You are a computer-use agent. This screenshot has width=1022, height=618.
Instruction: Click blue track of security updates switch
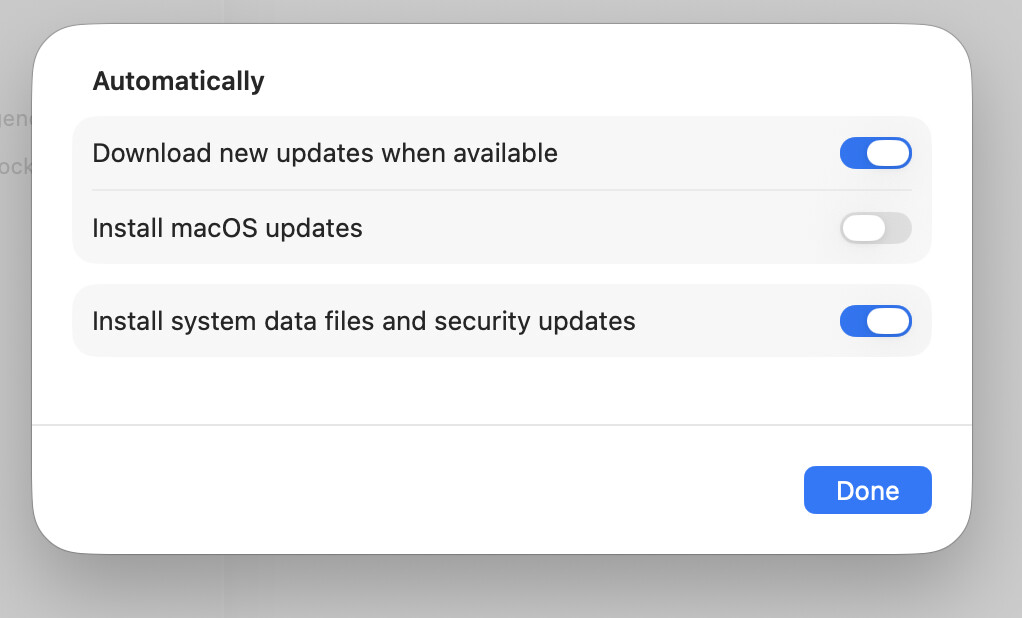[853, 321]
